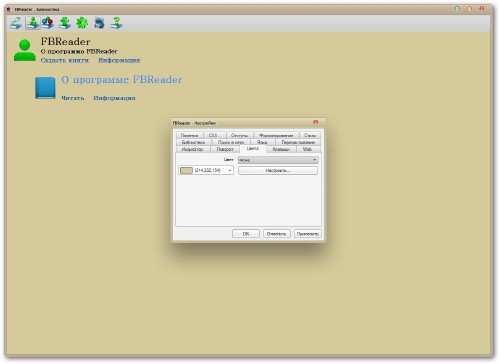Click the Читать link for the book
Viewport: 500px width, 364px height.
click(x=73, y=98)
